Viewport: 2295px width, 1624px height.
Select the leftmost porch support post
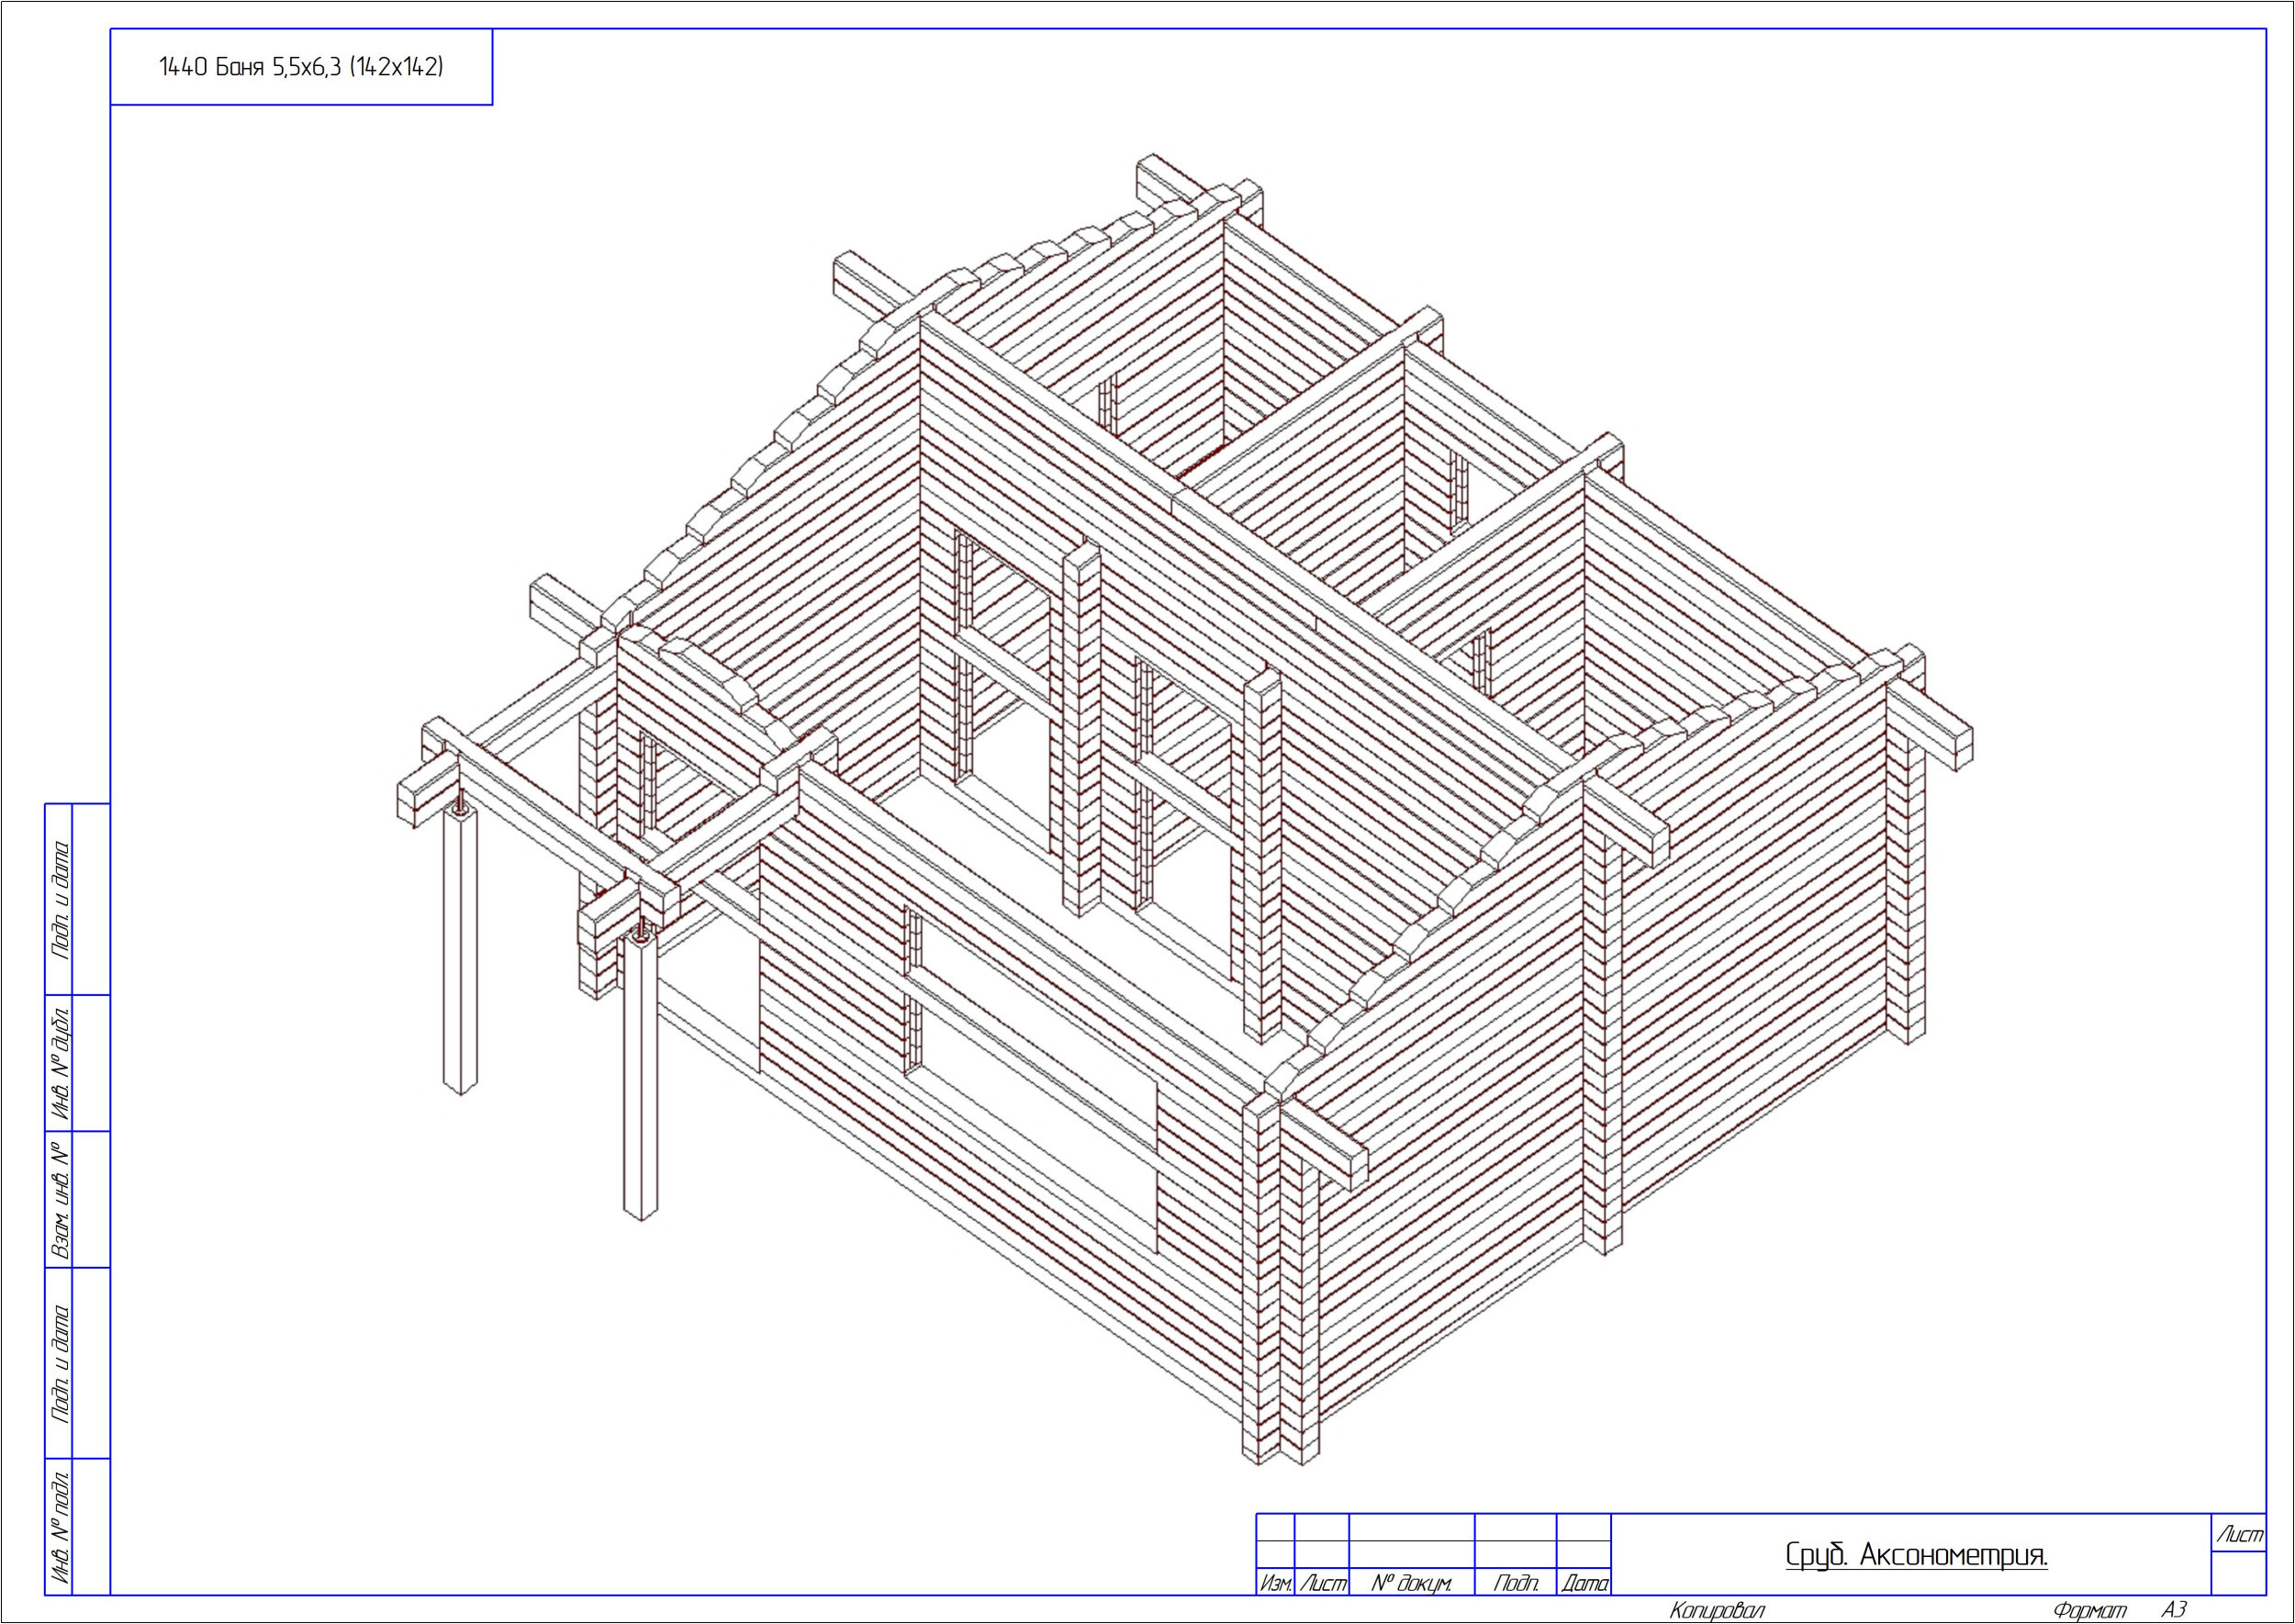460,950
